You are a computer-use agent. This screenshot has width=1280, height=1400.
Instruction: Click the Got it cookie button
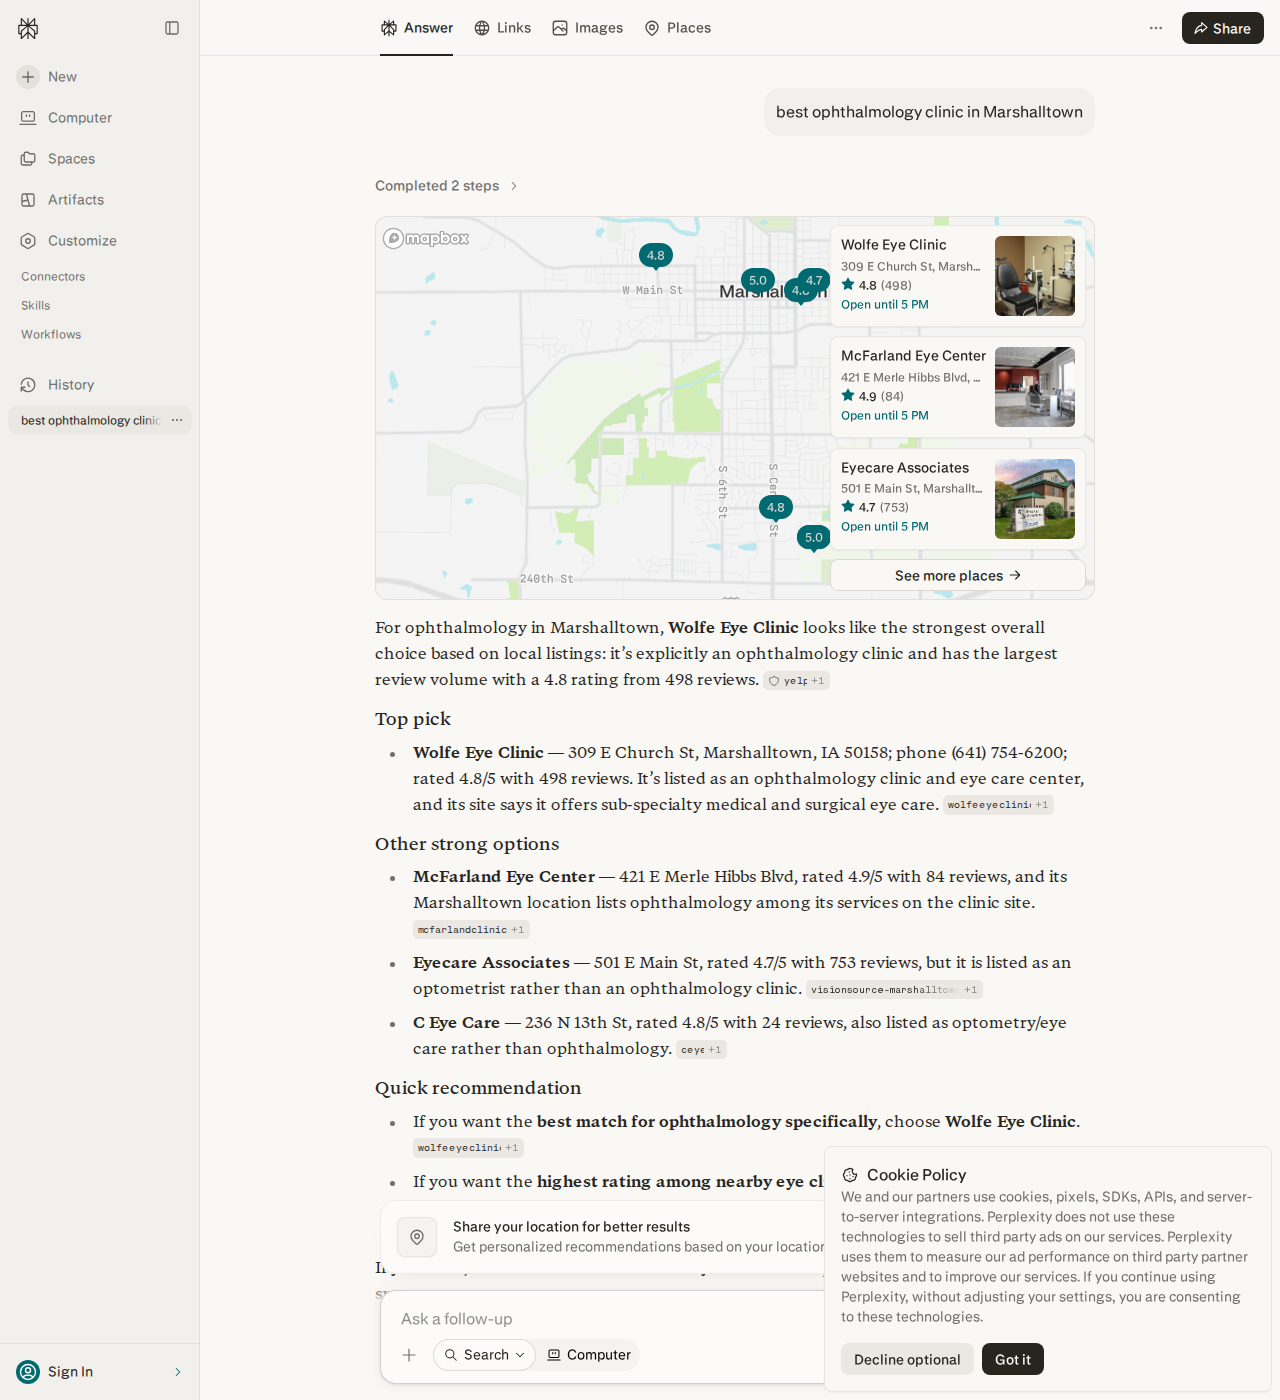pos(1013,1359)
